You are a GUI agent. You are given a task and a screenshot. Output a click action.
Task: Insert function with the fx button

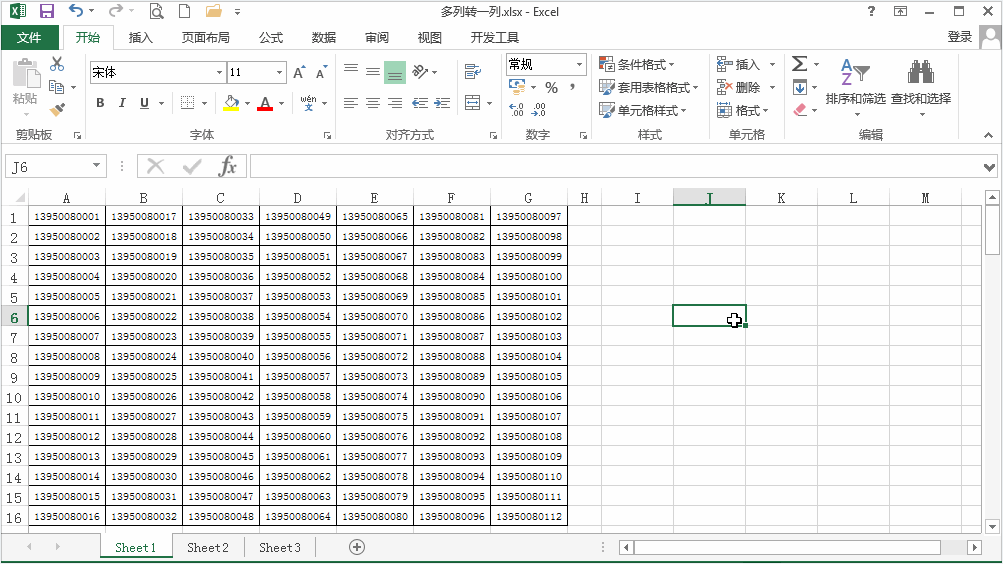(228, 167)
